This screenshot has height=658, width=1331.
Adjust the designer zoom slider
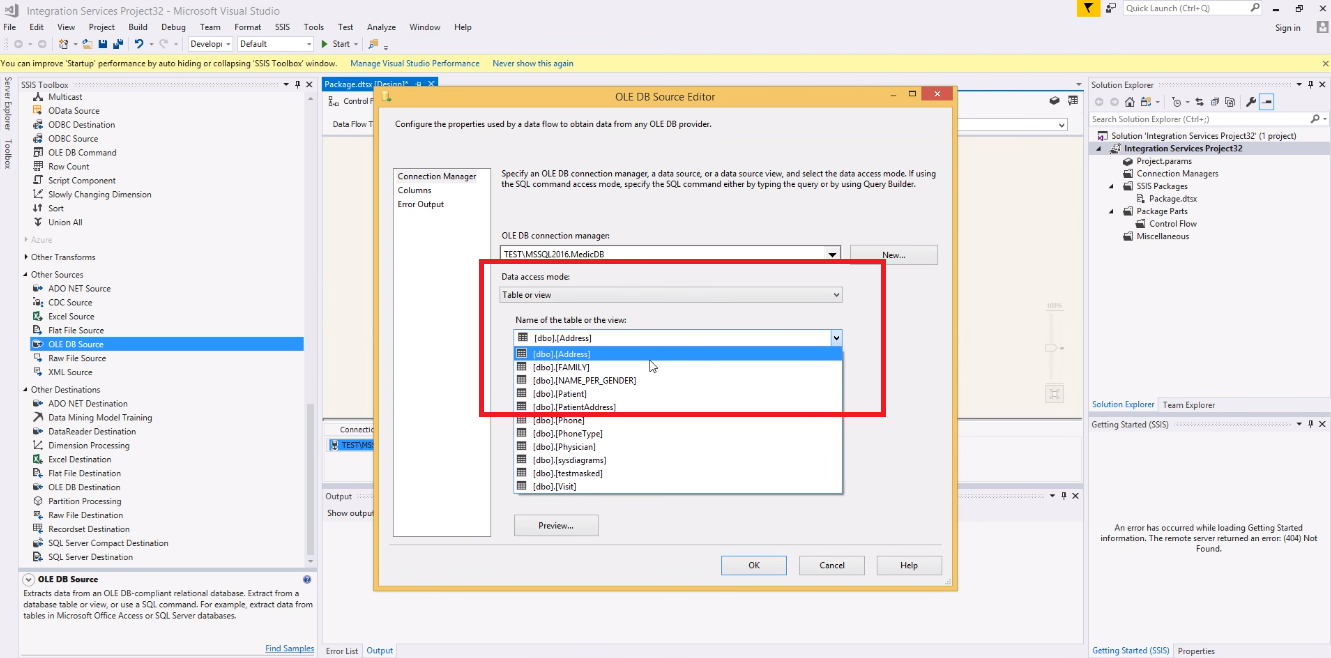[1052, 348]
